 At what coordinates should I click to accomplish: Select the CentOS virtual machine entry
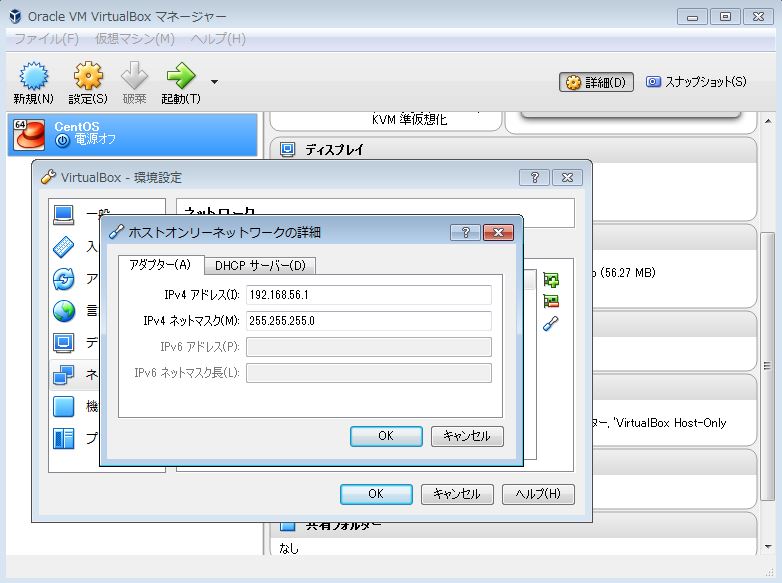pyautogui.click(x=133, y=134)
